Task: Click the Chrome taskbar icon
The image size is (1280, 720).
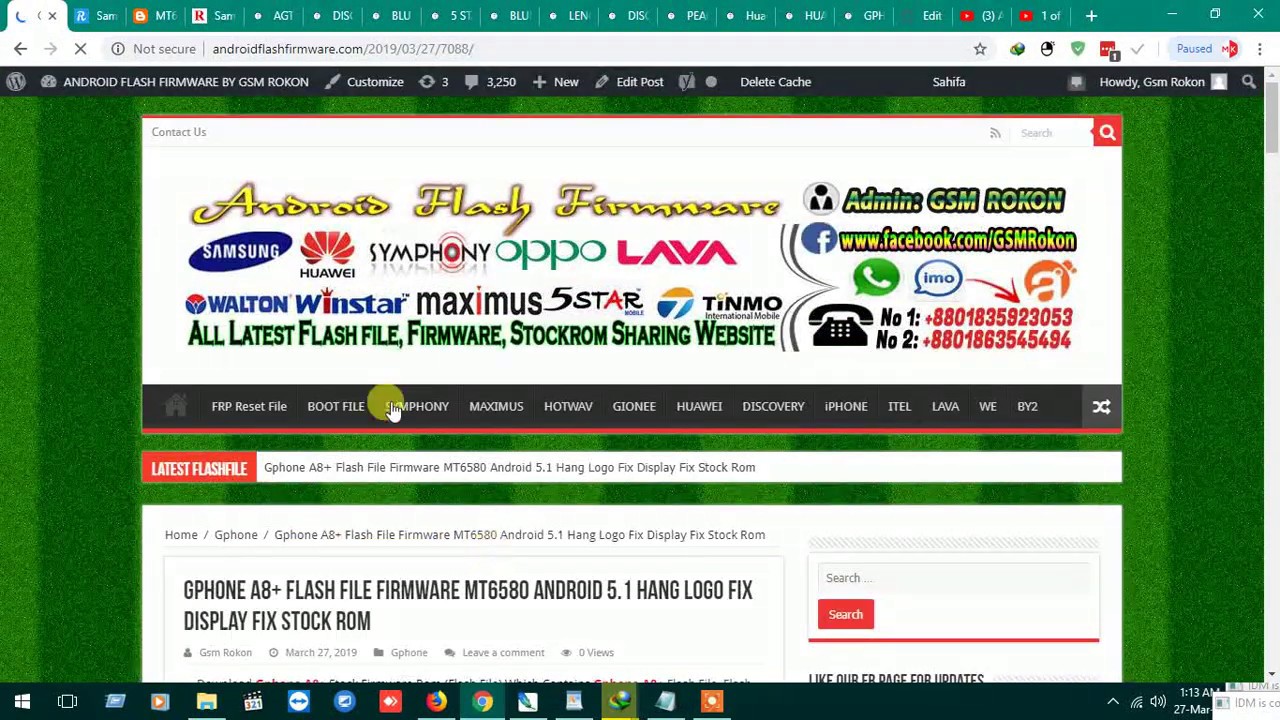Action: pos(482,702)
